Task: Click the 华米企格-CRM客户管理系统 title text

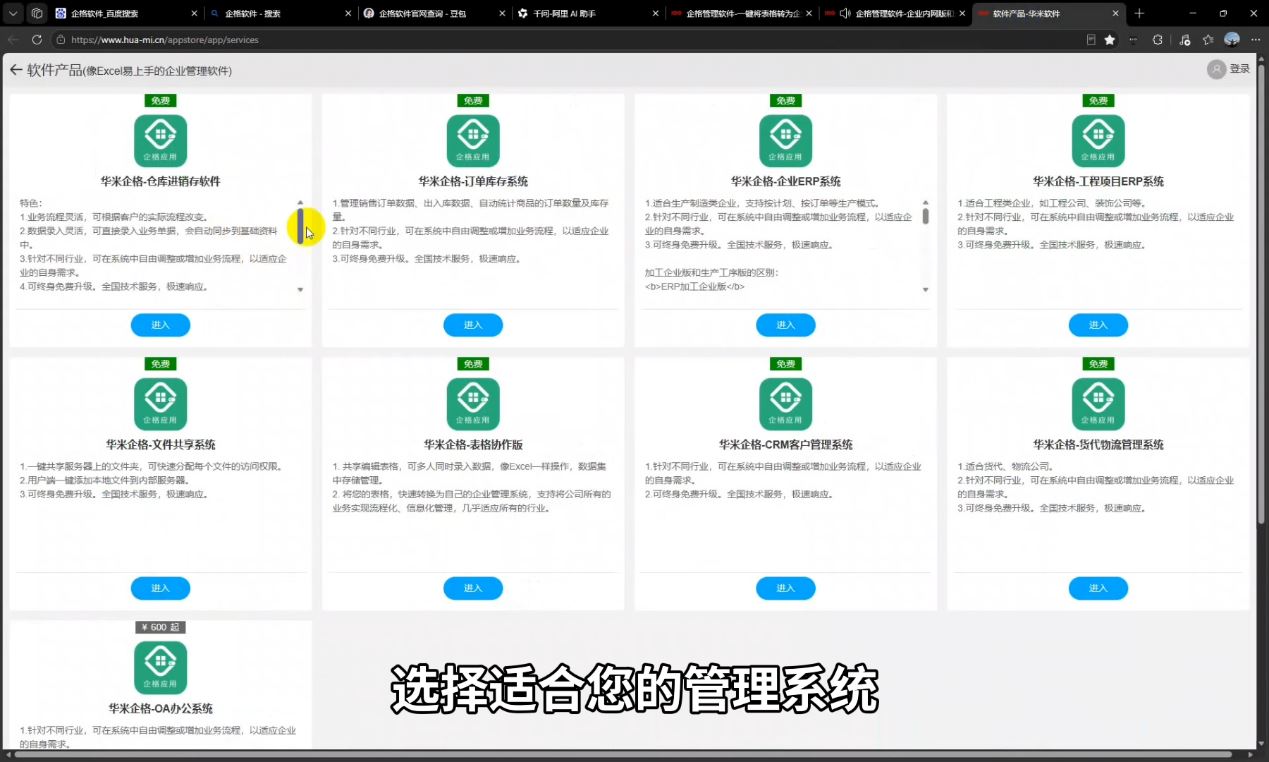Action: tap(786, 445)
